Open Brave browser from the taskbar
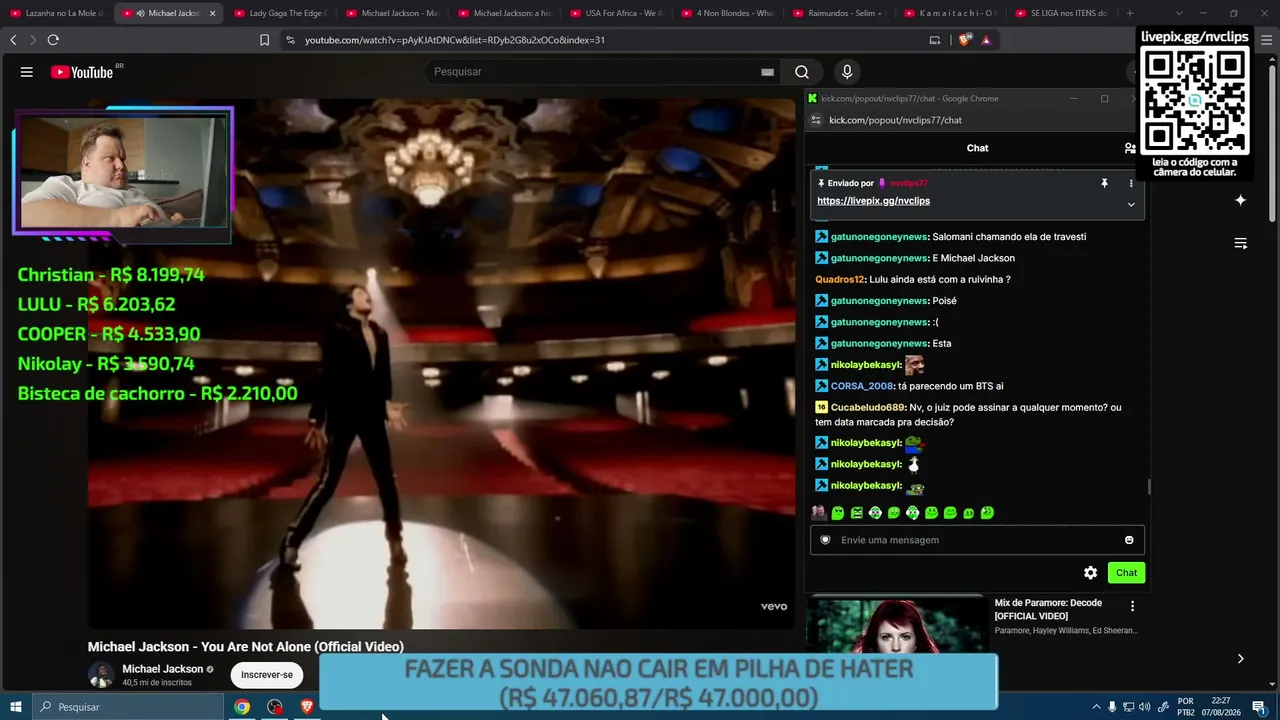The height and width of the screenshot is (720, 1280). tap(307, 707)
